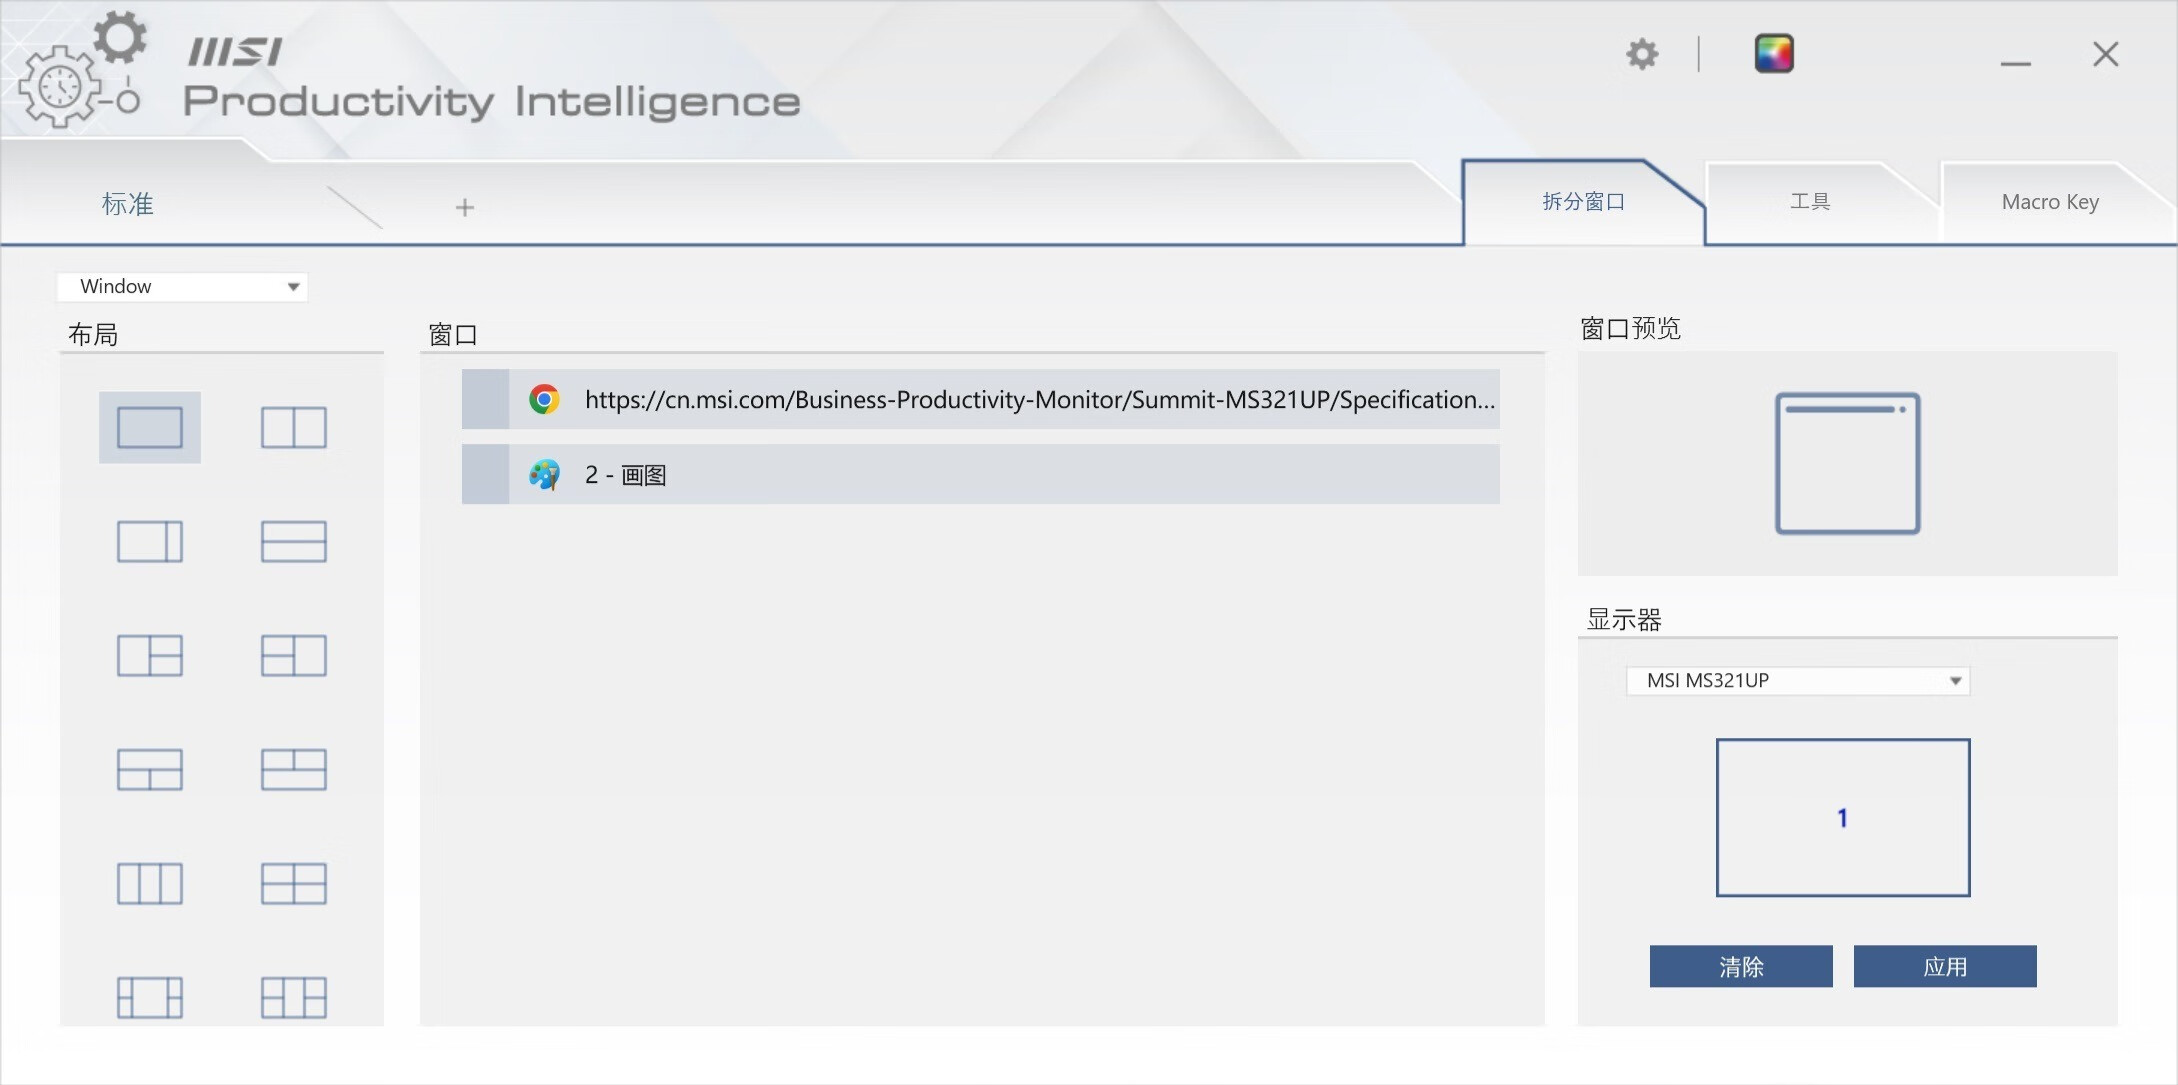Select the single full-window layout
Viewport: 2178px width, 1085px height.
[x=150, y=427]
